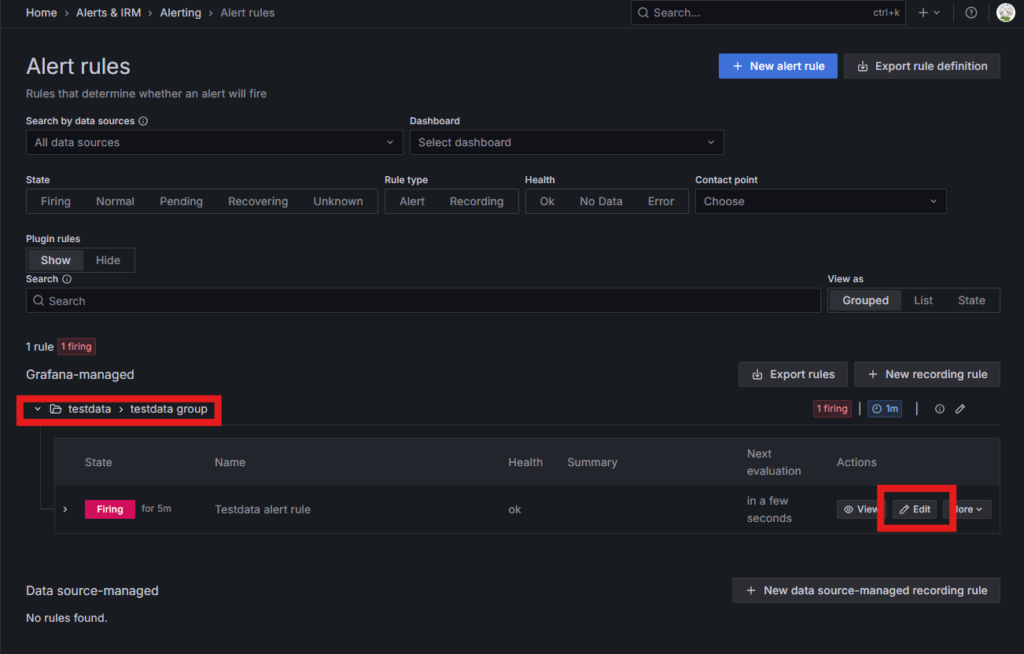
Task: Click info icon beside Search by data sources
Action: tap(143, 121)
